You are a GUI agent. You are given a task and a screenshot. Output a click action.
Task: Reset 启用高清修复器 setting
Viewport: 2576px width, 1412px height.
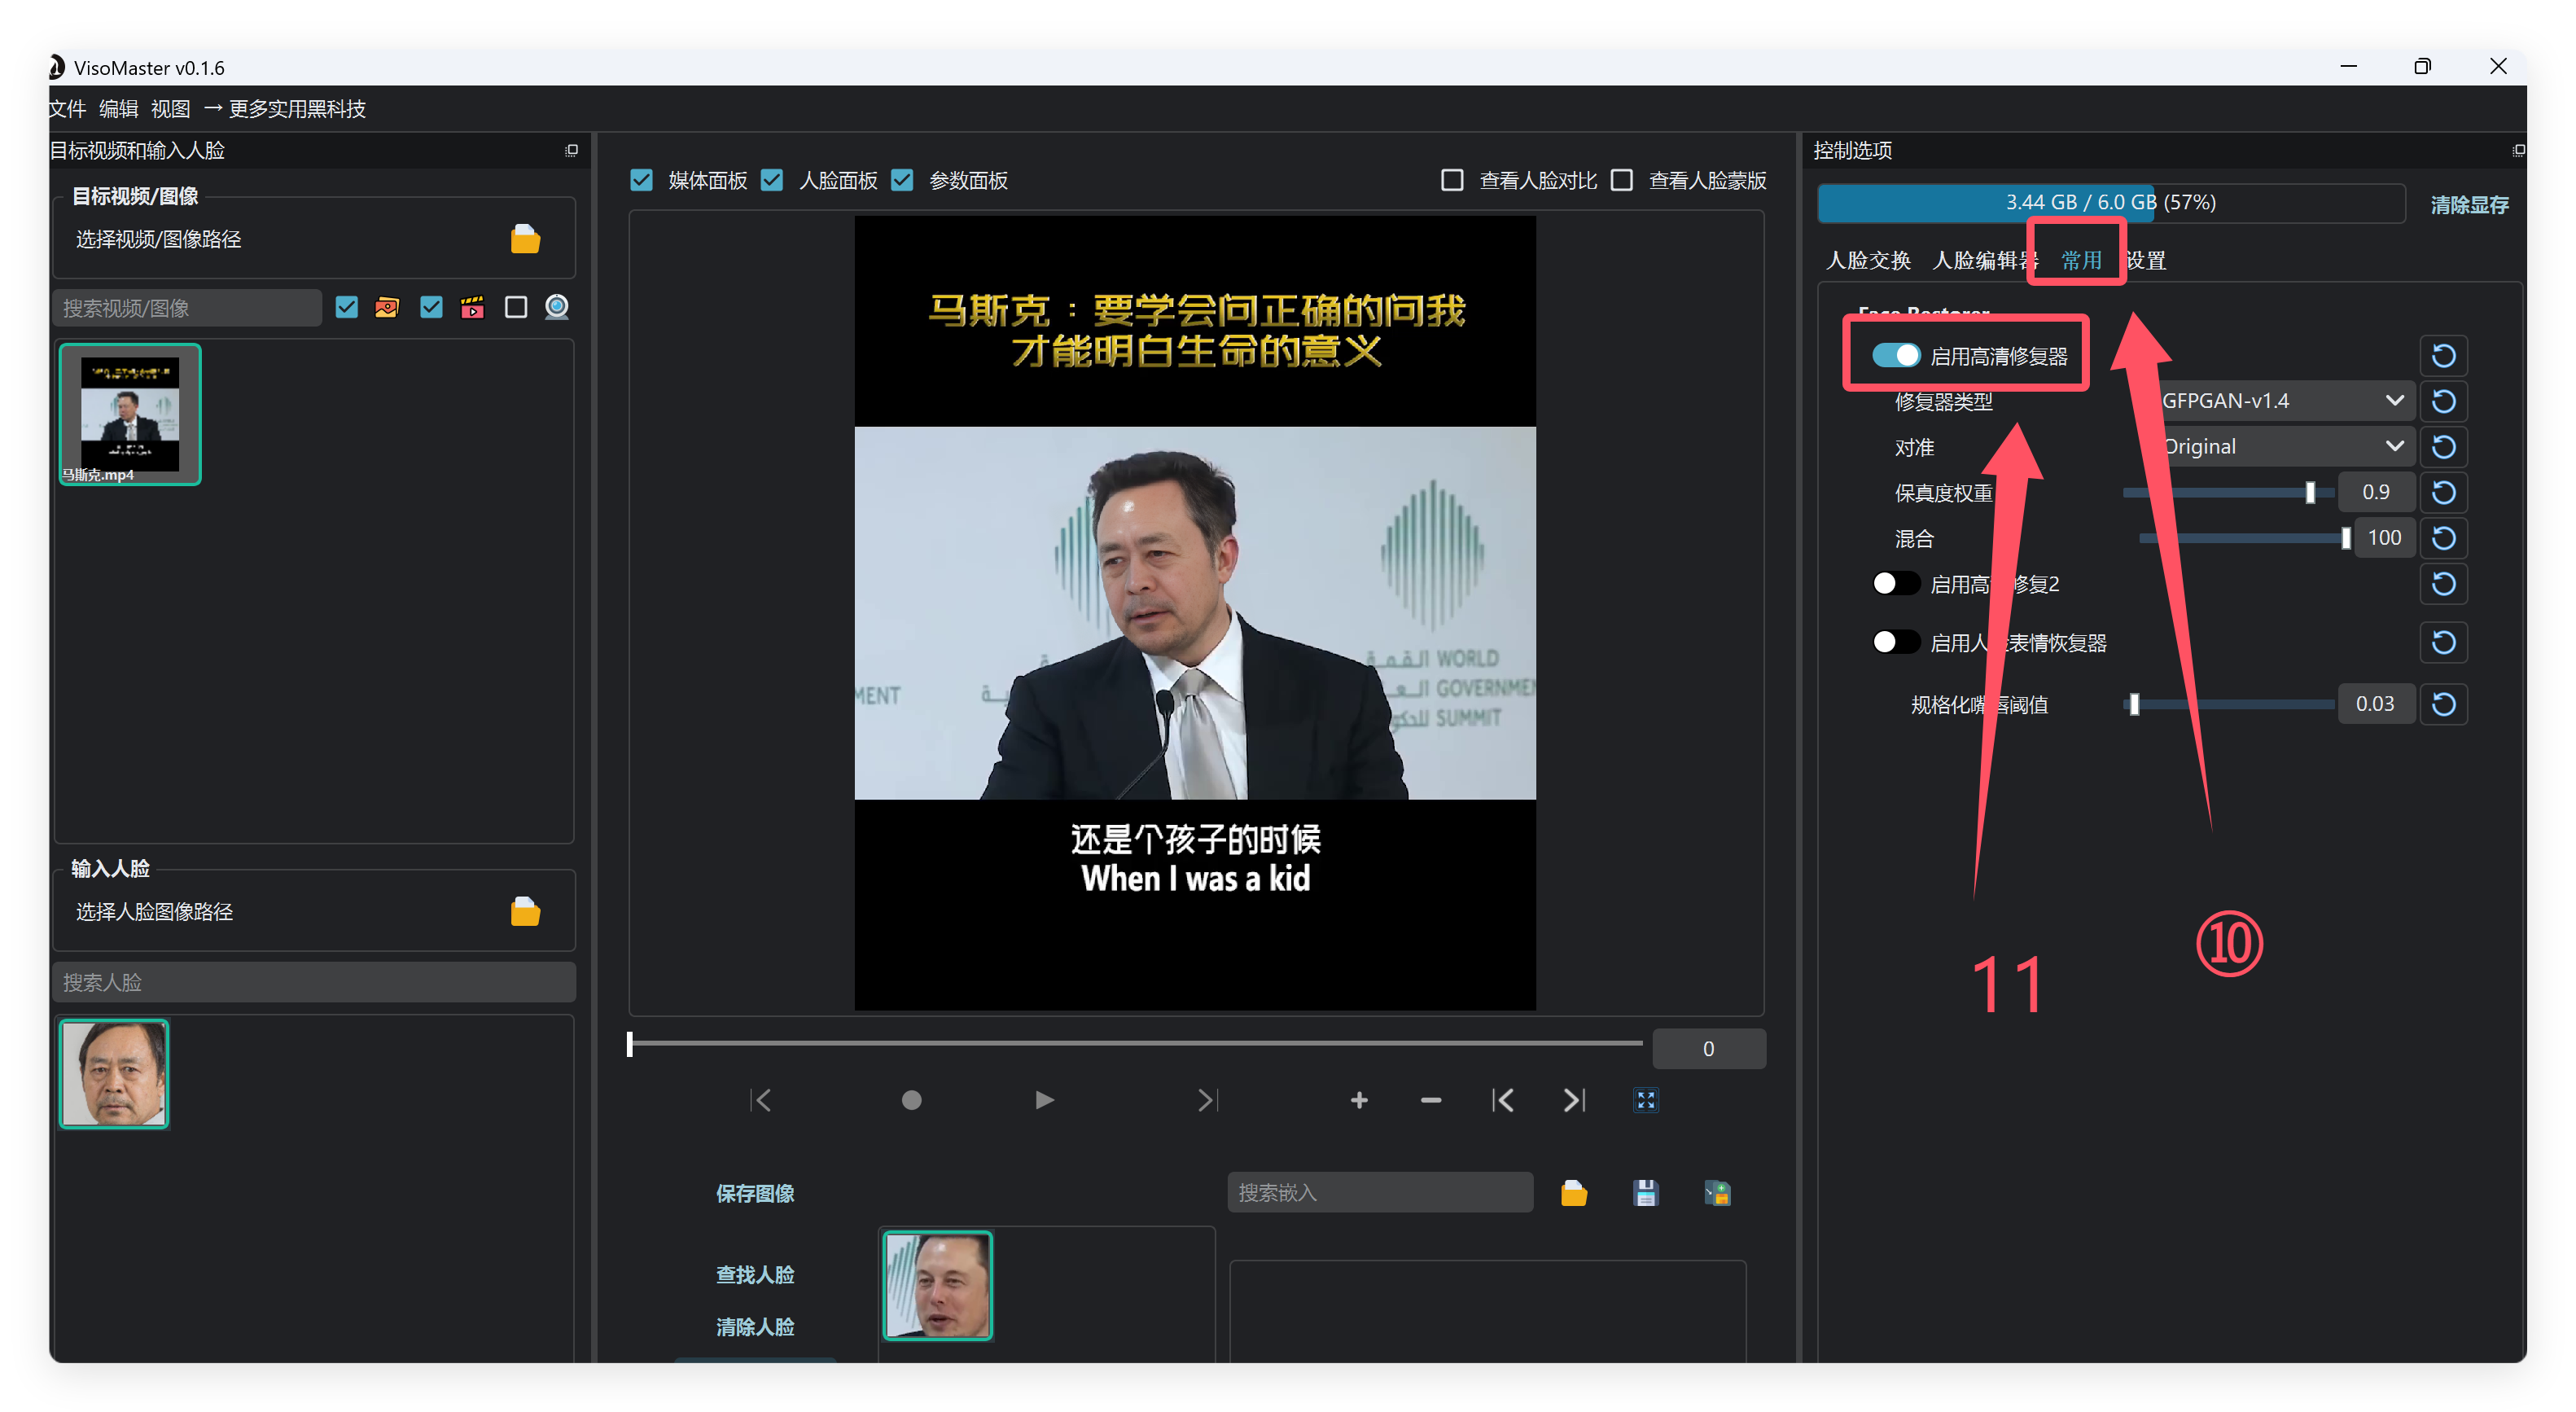pos(2443,356)
